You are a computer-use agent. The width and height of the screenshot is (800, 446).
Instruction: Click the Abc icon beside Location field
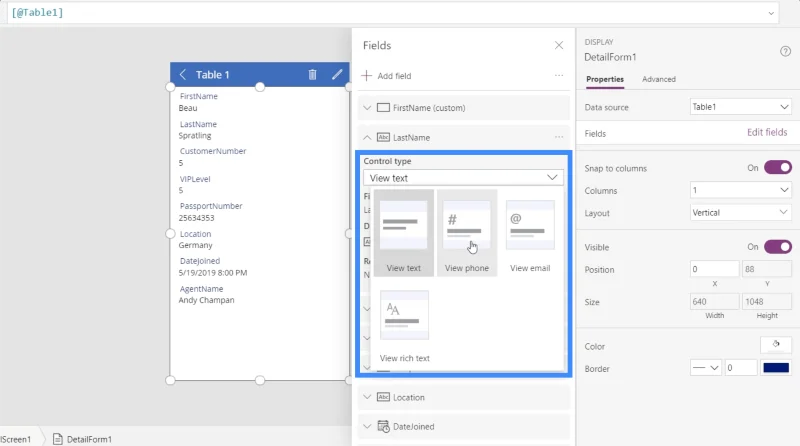pos(383,397)
